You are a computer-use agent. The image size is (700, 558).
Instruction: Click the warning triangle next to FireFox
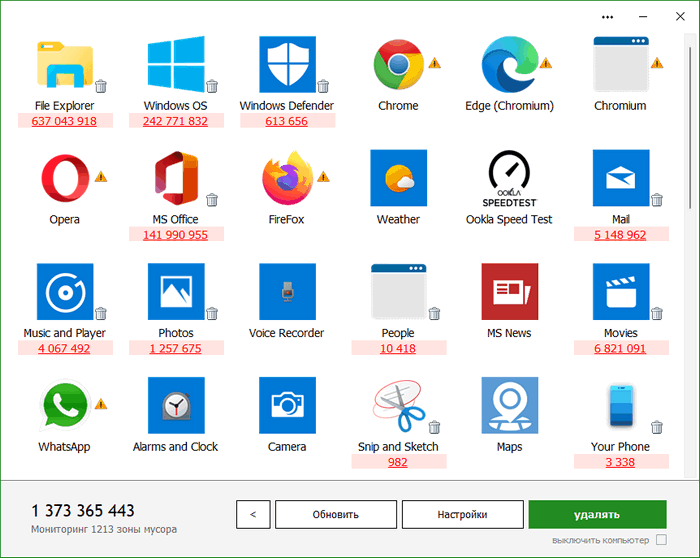point(323,177)
